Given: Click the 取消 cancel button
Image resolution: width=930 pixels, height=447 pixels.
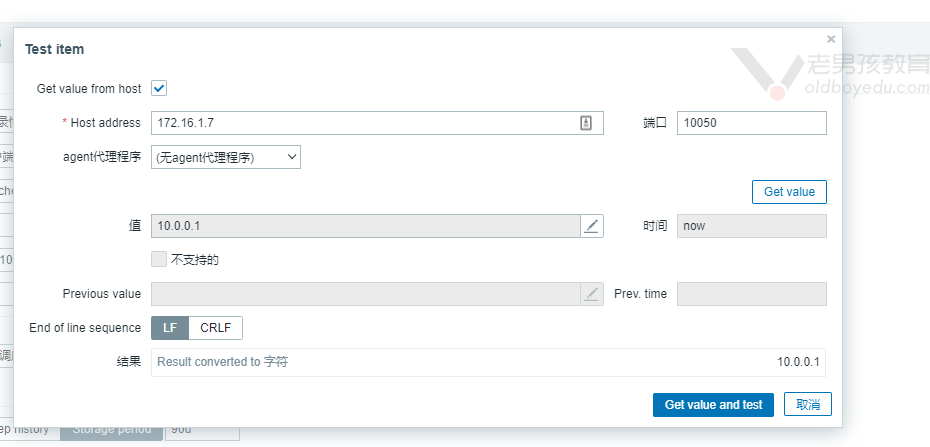Looking at the screenshot, I should pos(808,404).
